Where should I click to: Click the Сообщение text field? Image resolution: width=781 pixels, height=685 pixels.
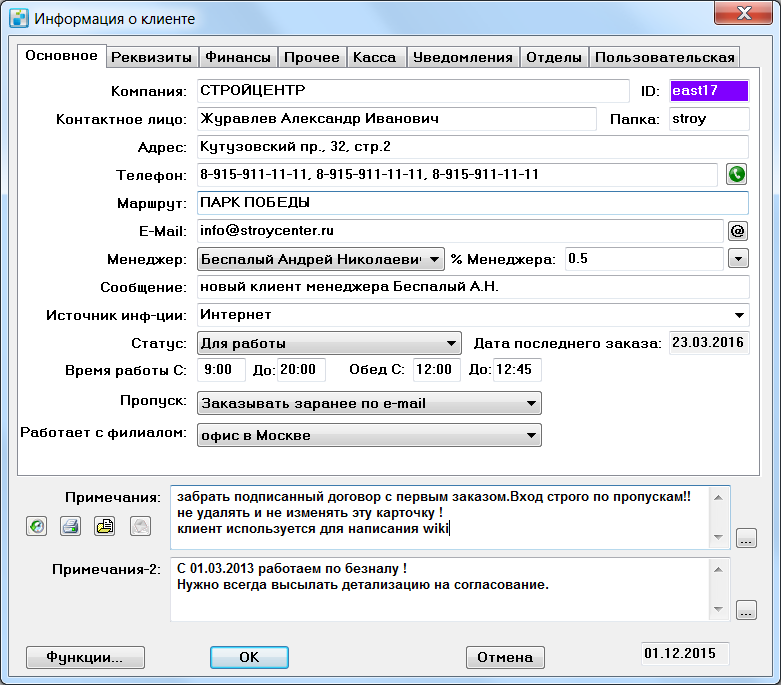pyautogui.click(x=473, y=287)
